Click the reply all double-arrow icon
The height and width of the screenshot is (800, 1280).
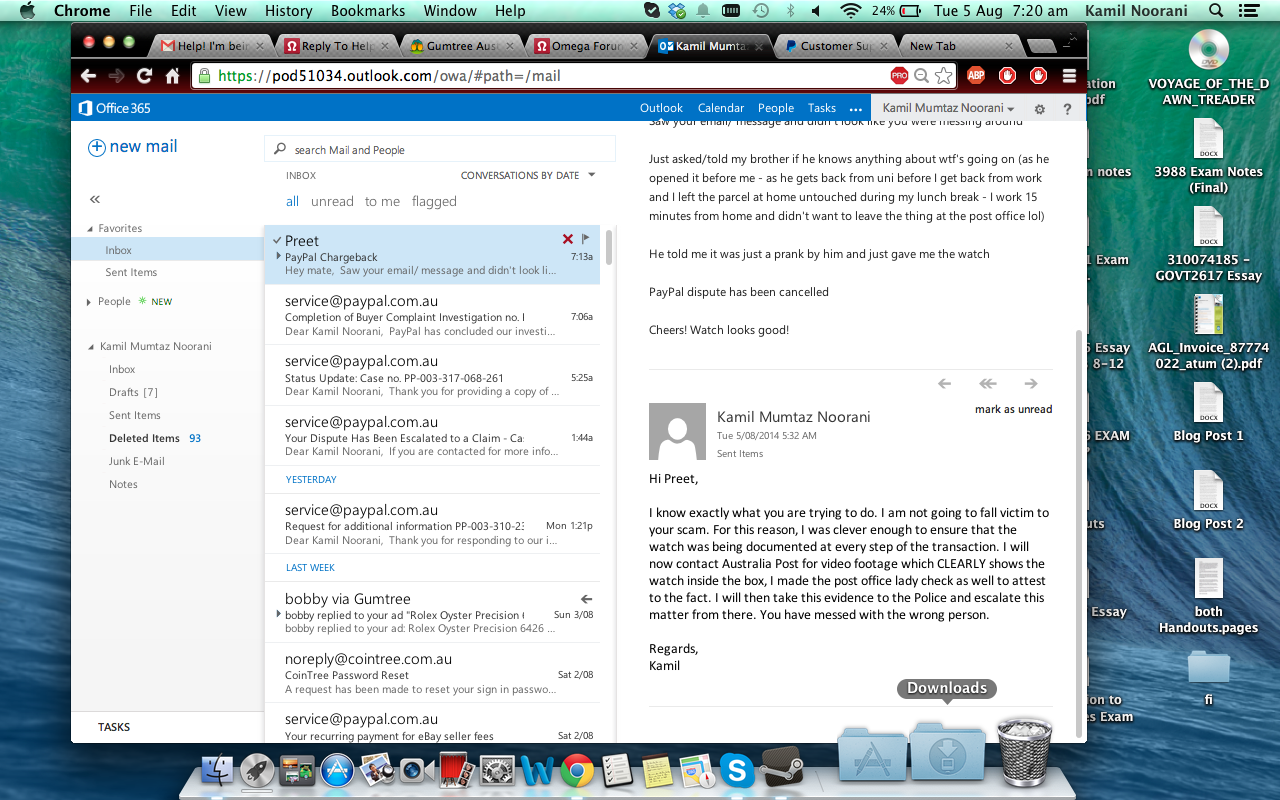988,383
